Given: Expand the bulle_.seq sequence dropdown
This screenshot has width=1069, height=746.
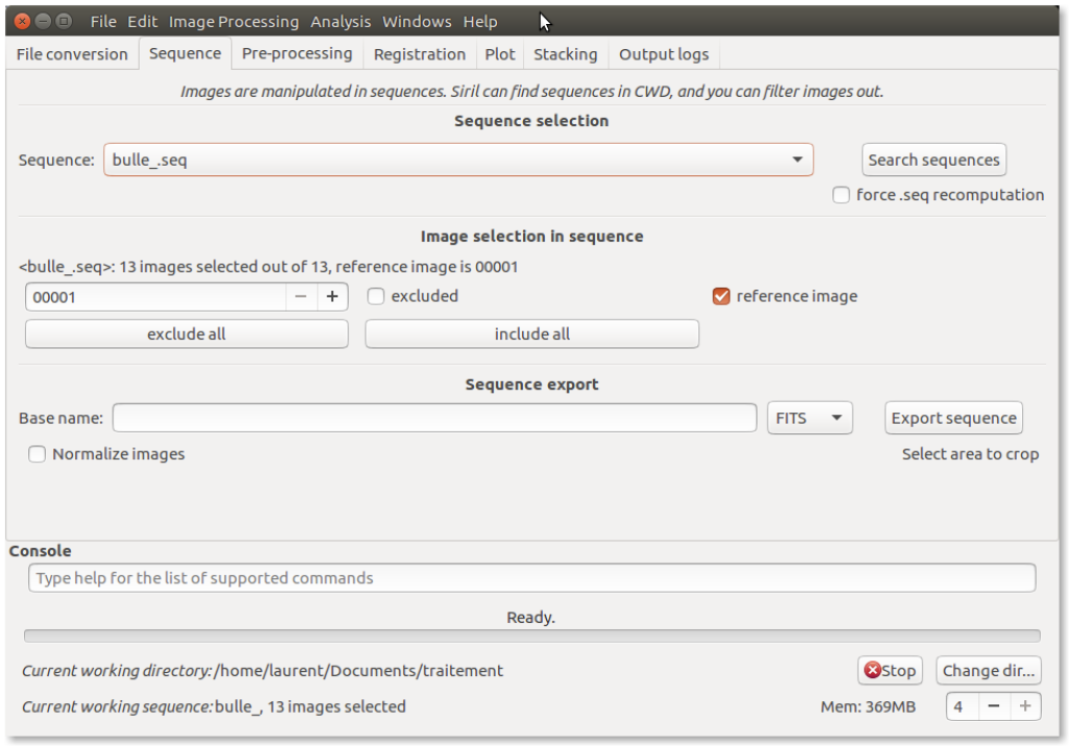Looking at the screenshot, I should [797, 160].
